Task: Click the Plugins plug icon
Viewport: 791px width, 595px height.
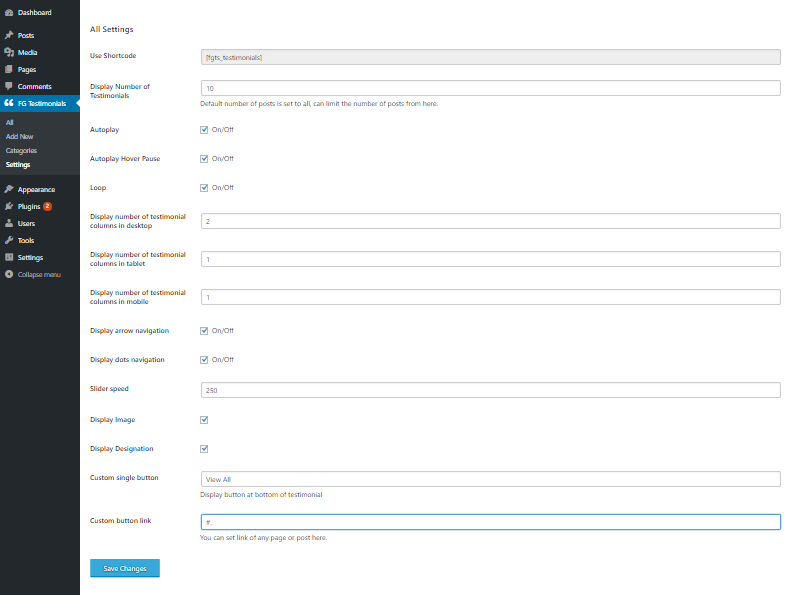Action: (x=9, y=206)
